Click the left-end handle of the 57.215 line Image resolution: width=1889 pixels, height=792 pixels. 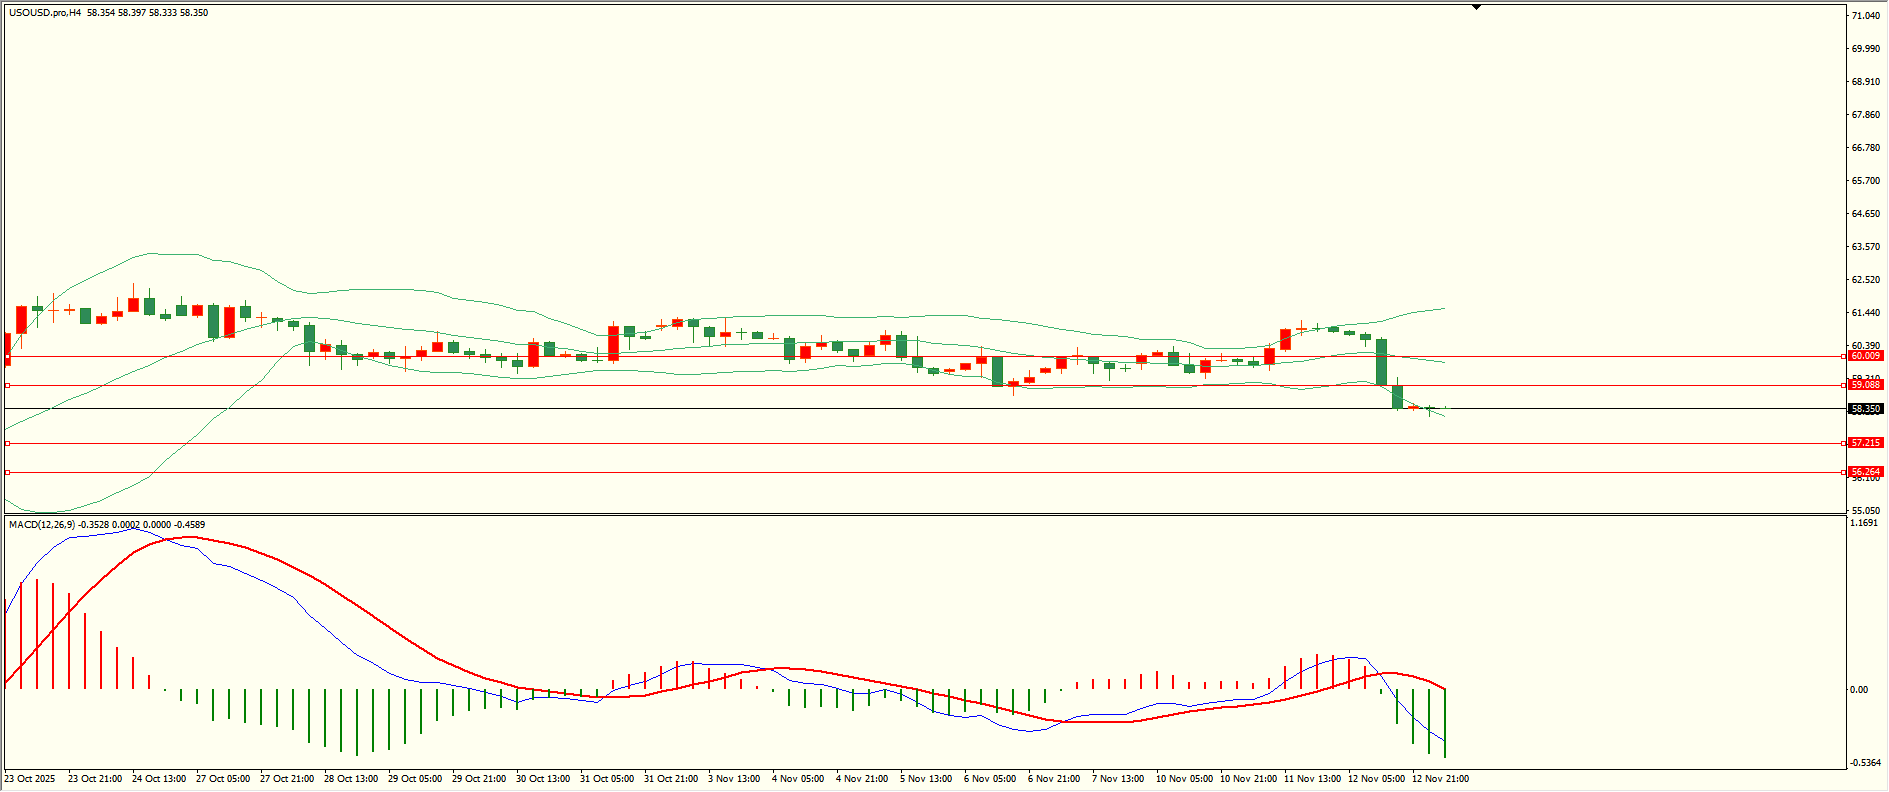coord(8,443)
